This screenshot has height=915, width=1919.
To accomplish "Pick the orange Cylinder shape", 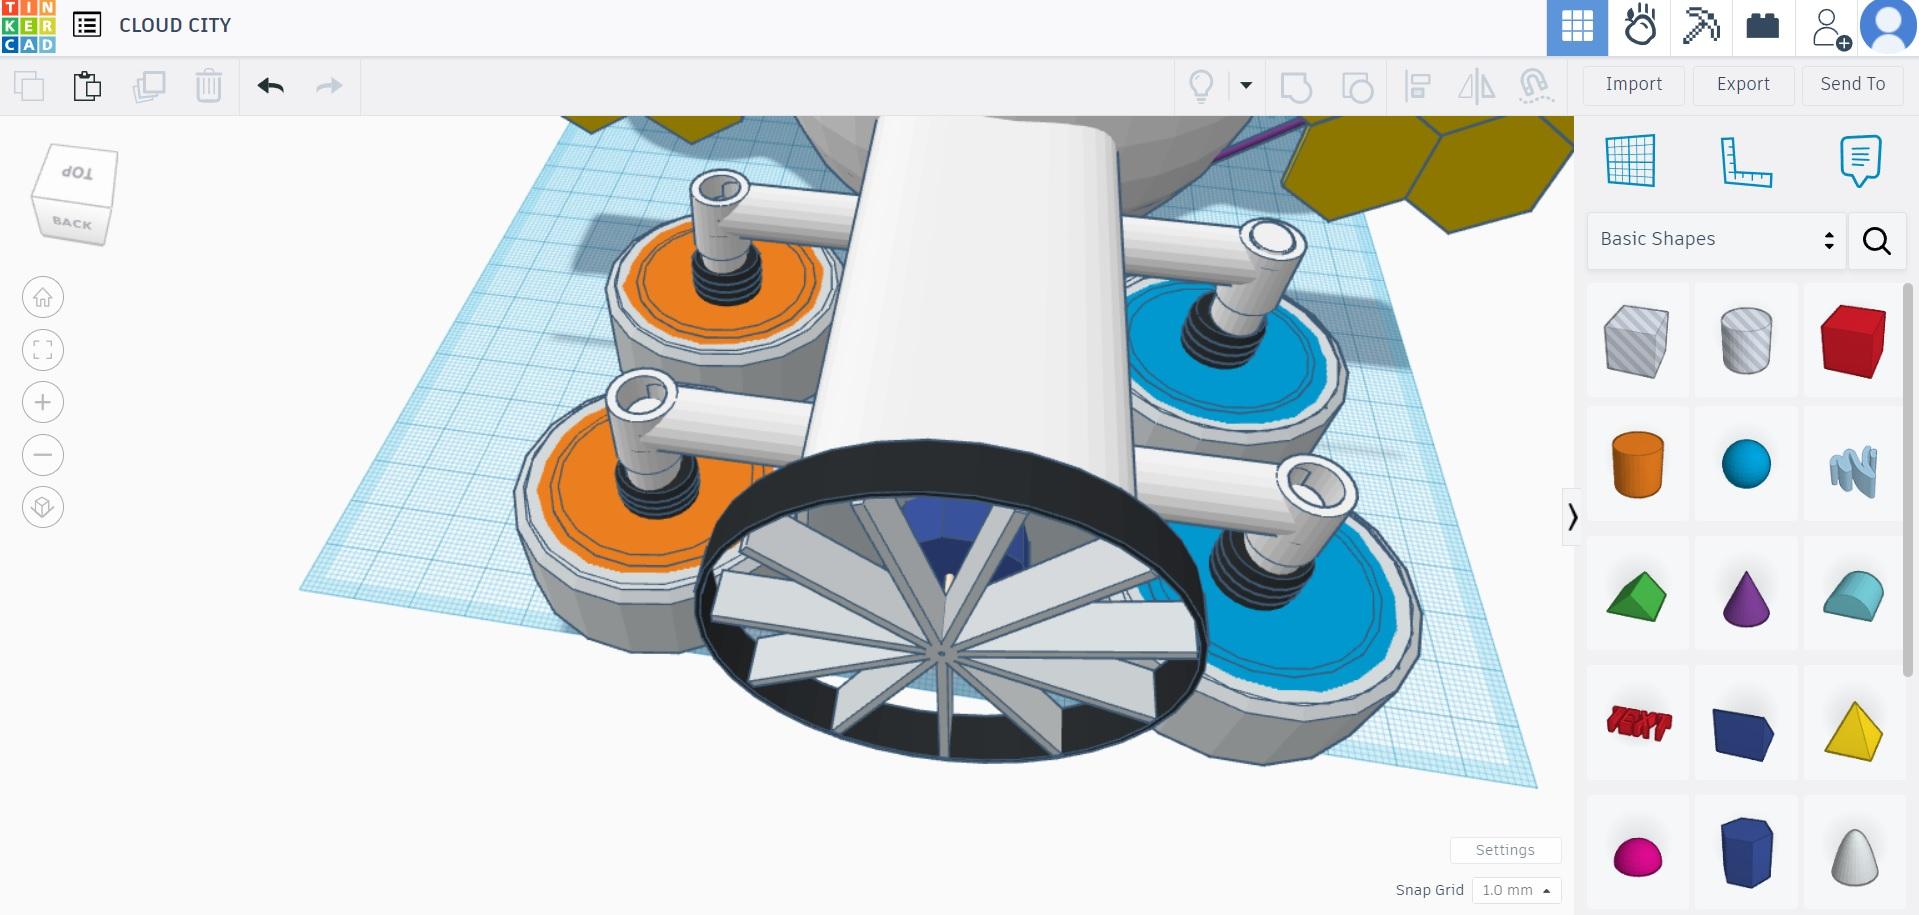I will point(1637,464).
